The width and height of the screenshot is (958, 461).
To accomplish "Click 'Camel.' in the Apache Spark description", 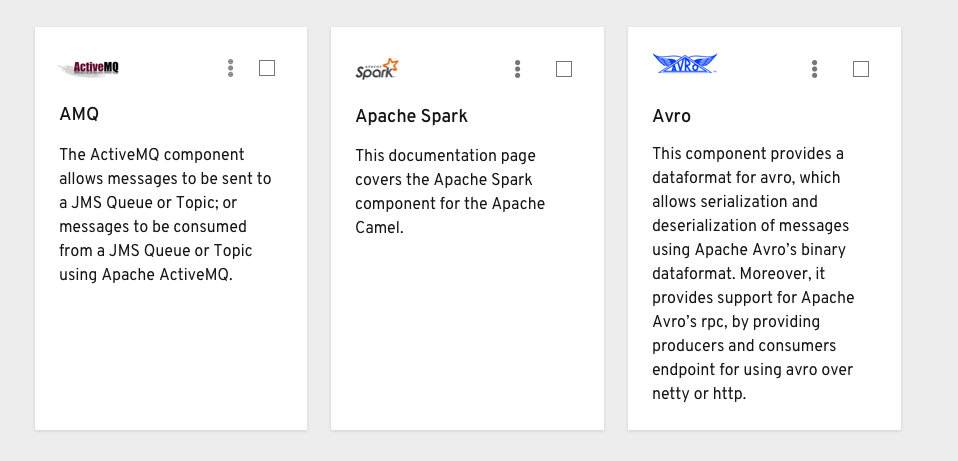I will click(379, 228).
